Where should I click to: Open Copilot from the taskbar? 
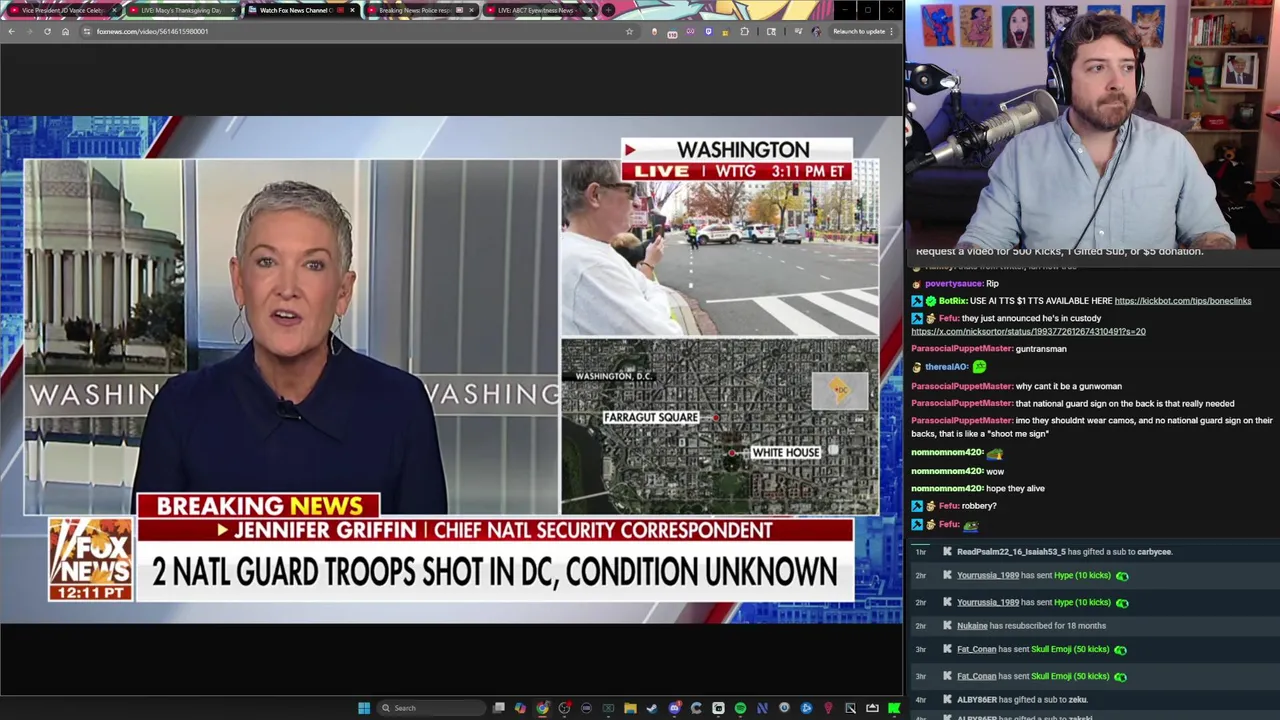(x=520, y=708)
